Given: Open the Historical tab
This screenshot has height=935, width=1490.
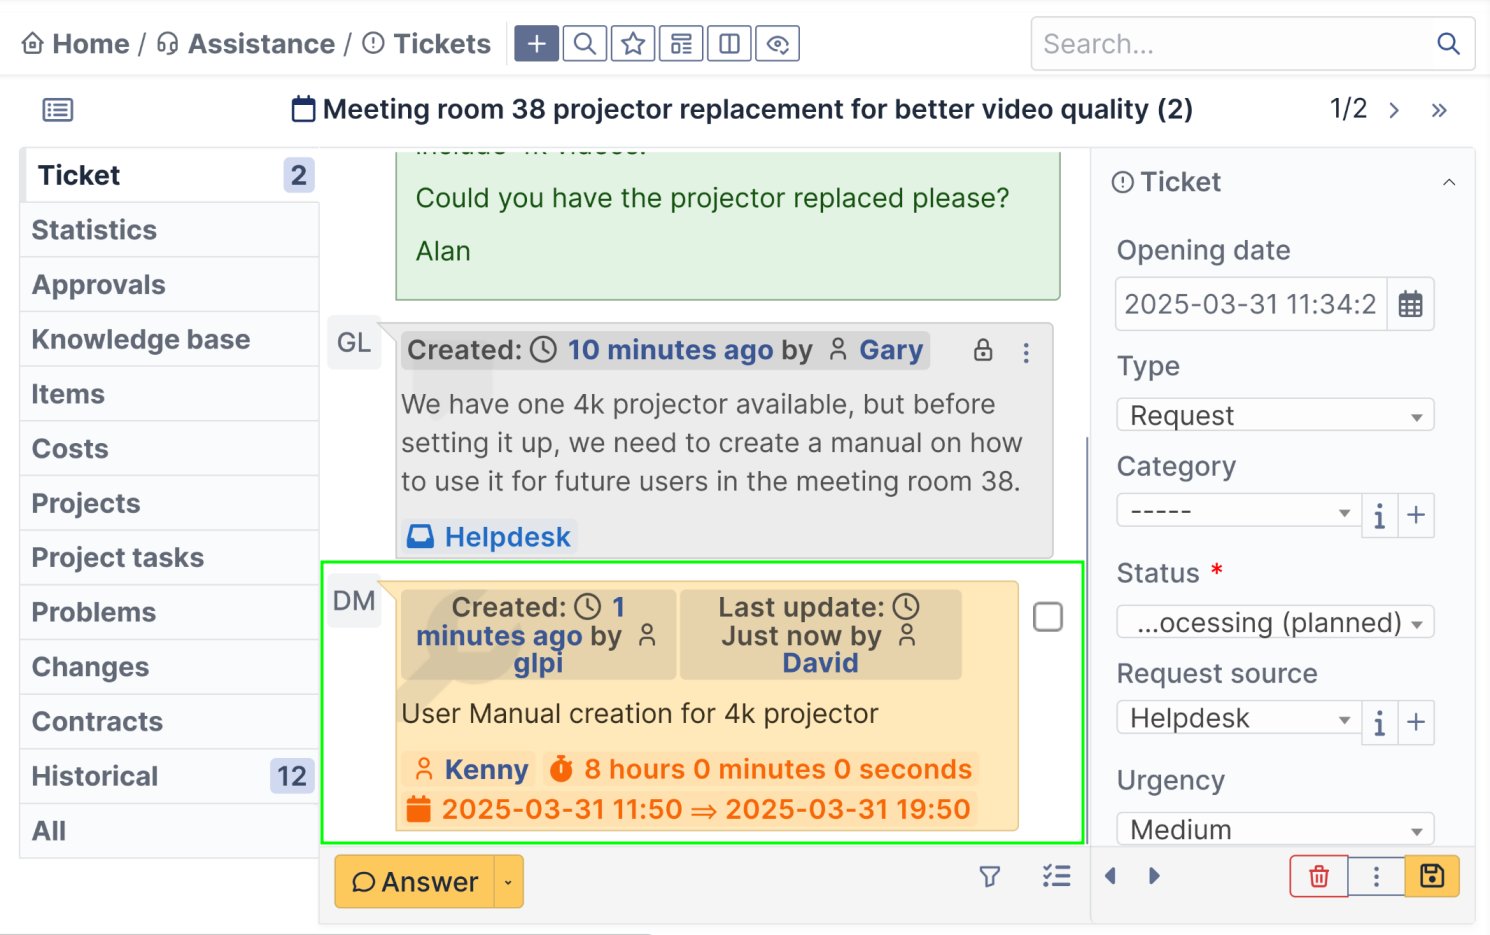Looking at the screenshot, I should click(x=95, y=776).
